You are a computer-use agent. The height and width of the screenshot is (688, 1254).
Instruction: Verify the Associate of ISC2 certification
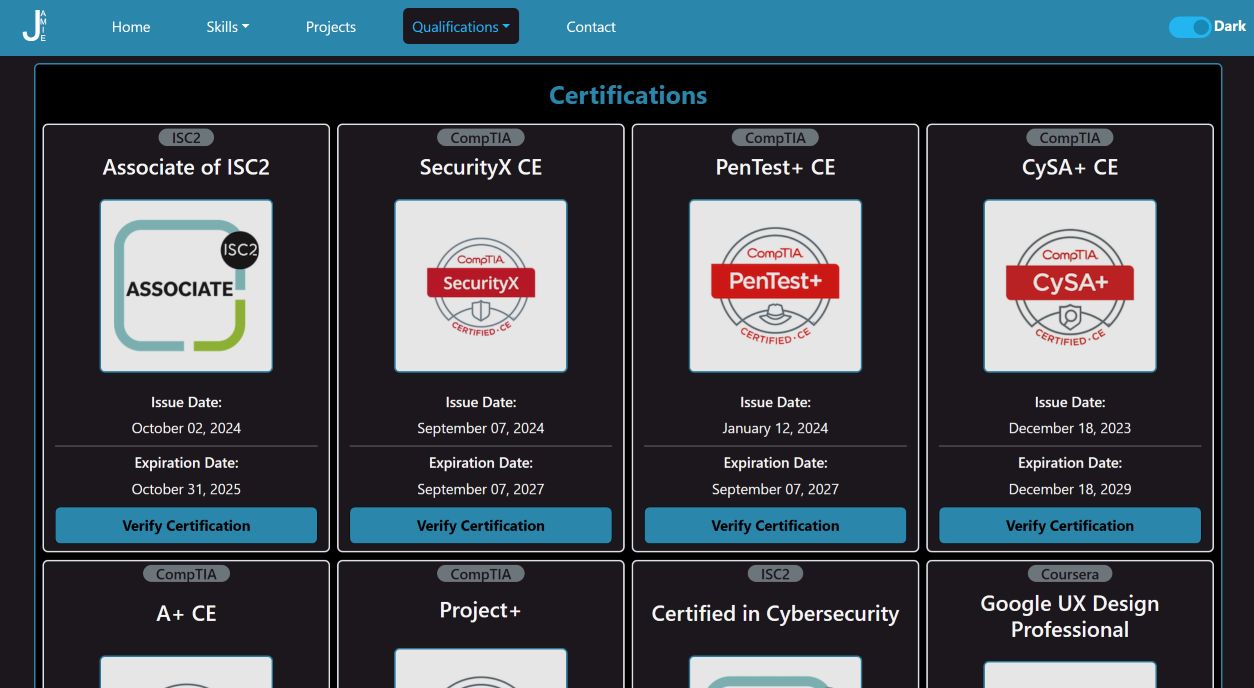tap(185, 525)
